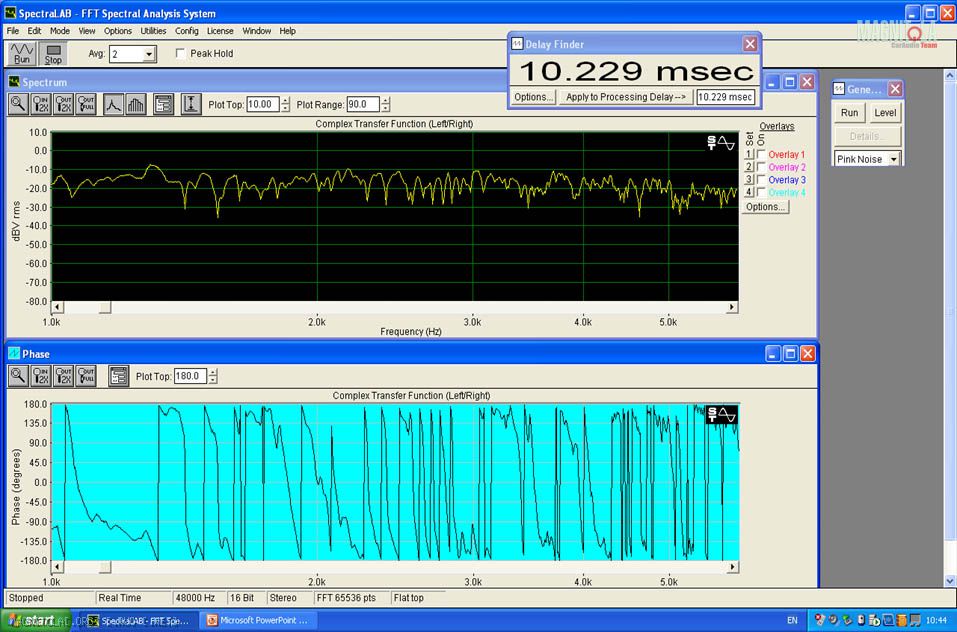Click the processing delay value field

tap(726, 97)
